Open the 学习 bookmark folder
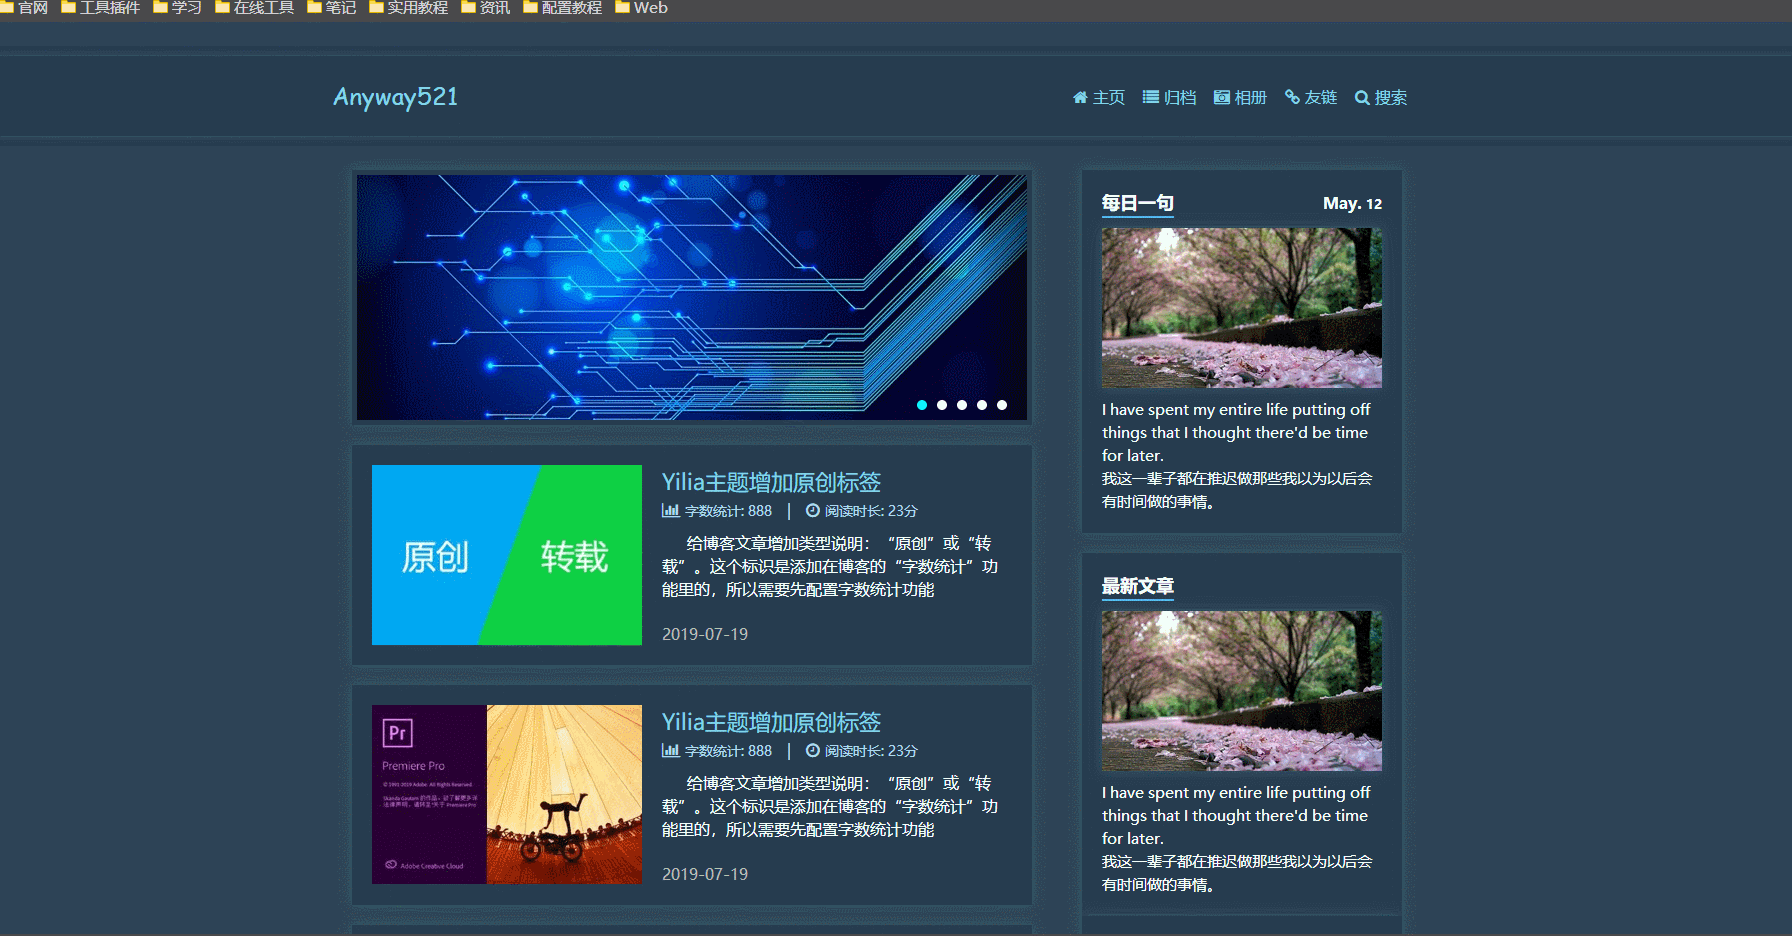 click(177, 8)
